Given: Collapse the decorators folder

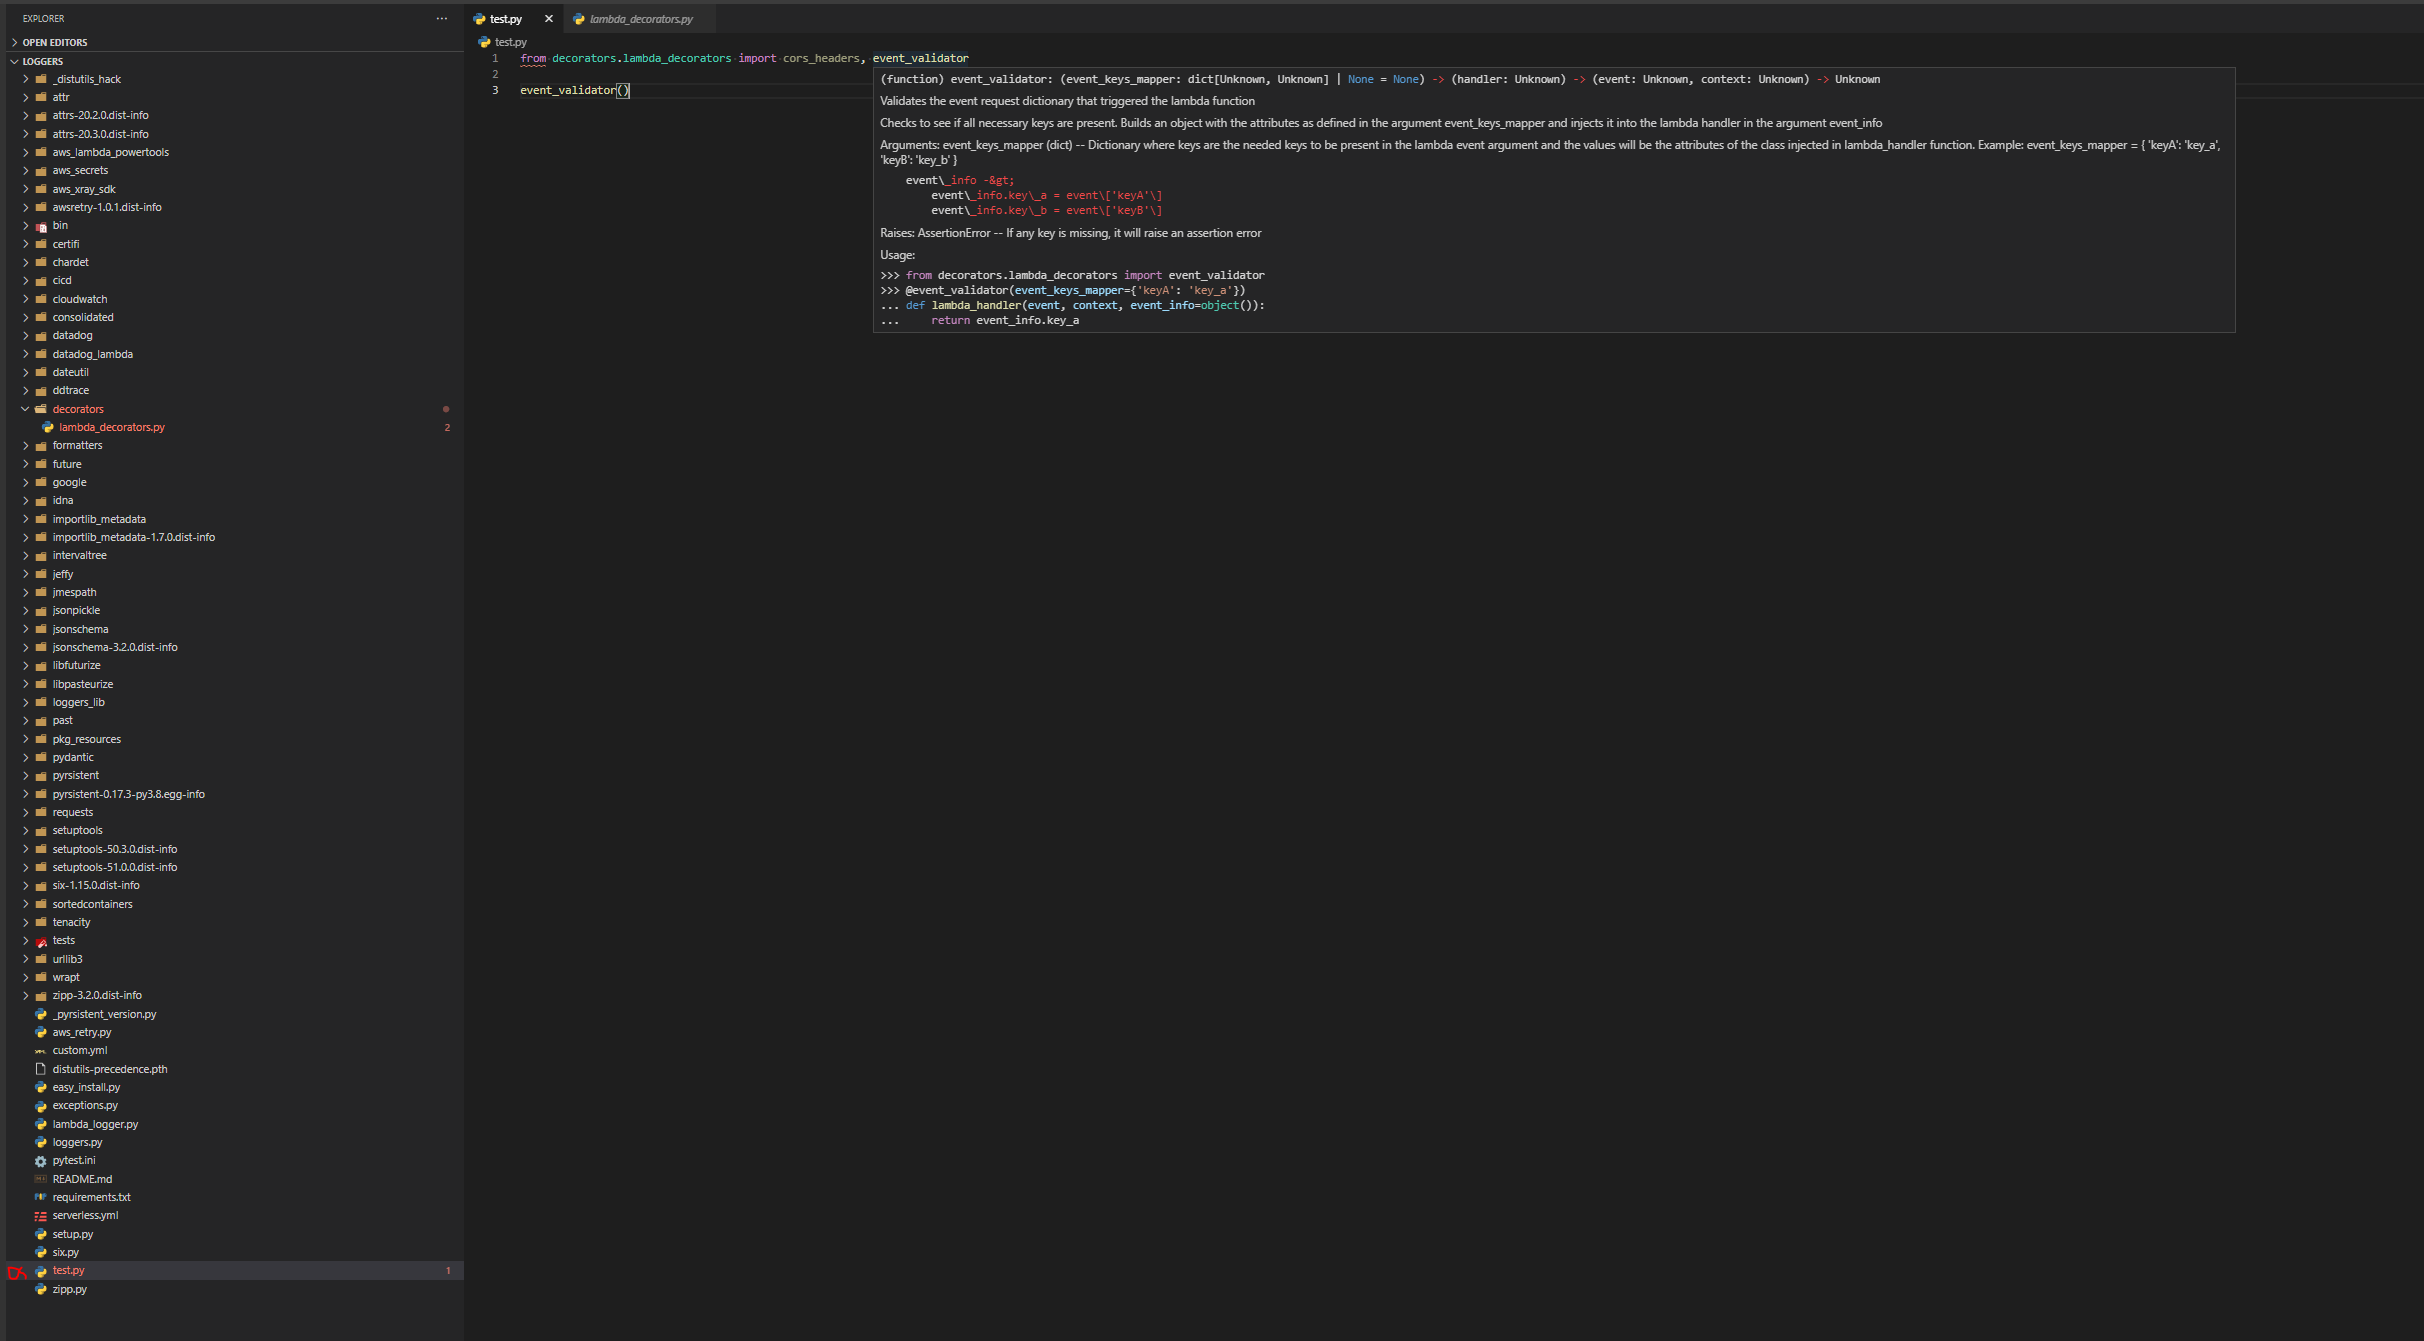Looking at the screenshot, I should coord(26,408).
